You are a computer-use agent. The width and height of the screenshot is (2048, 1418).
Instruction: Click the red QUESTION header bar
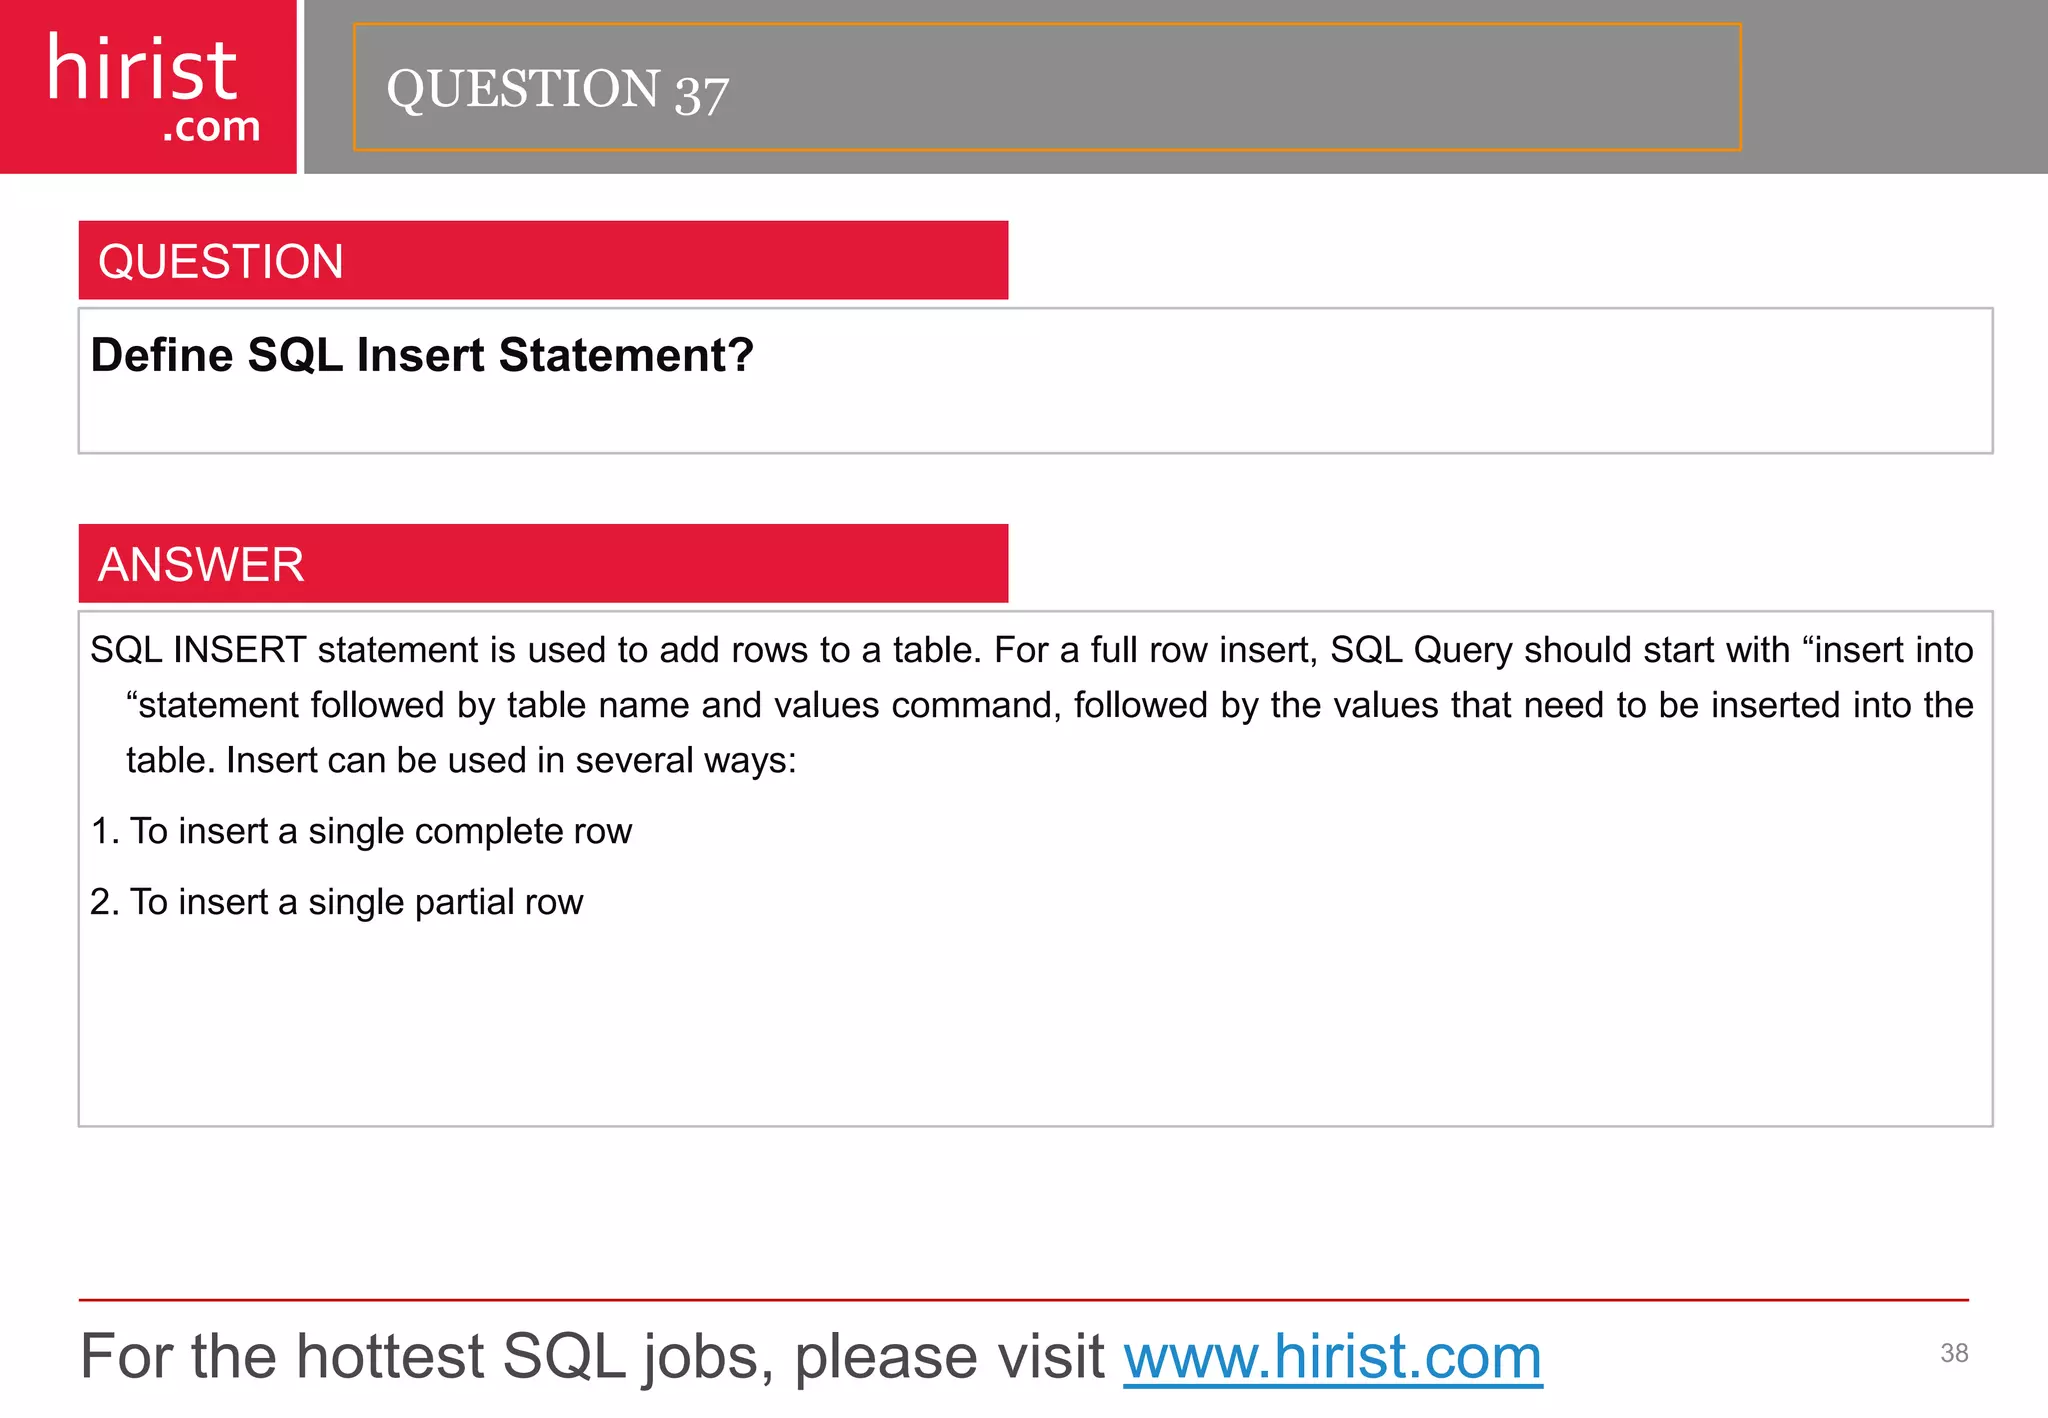(543, 260)
